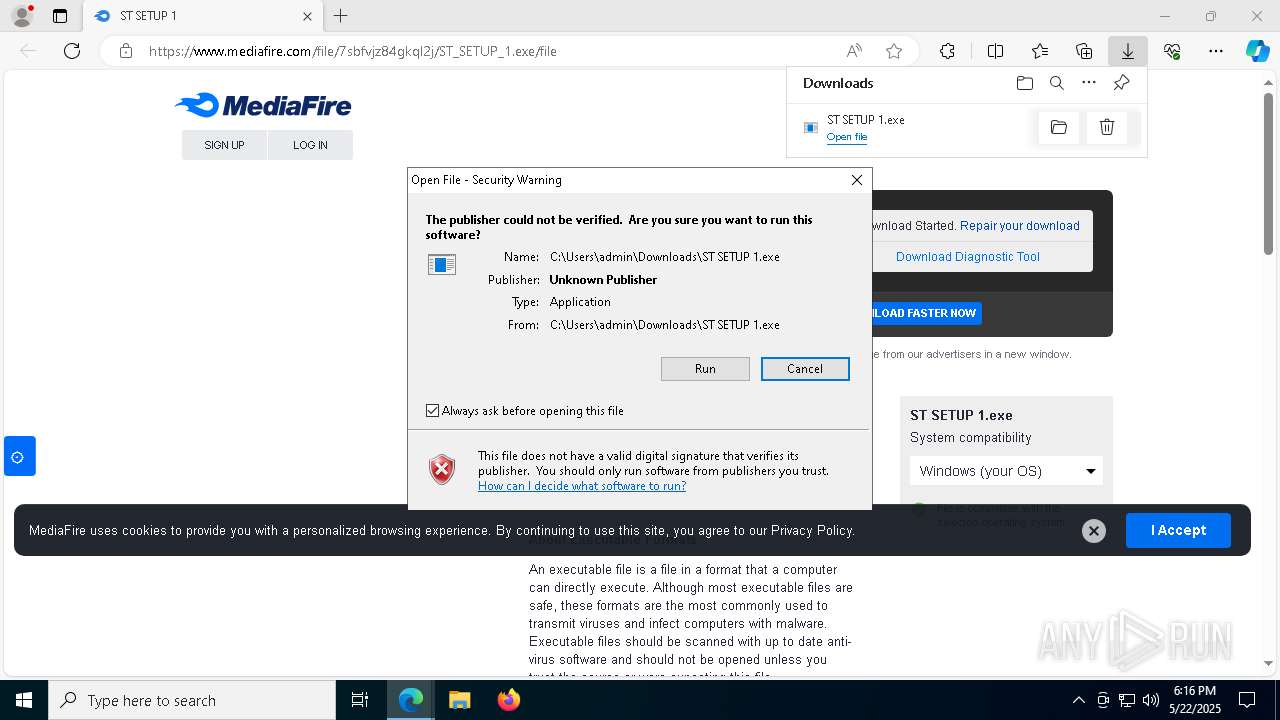
Task: View site information lock icon
Action: 126,51
